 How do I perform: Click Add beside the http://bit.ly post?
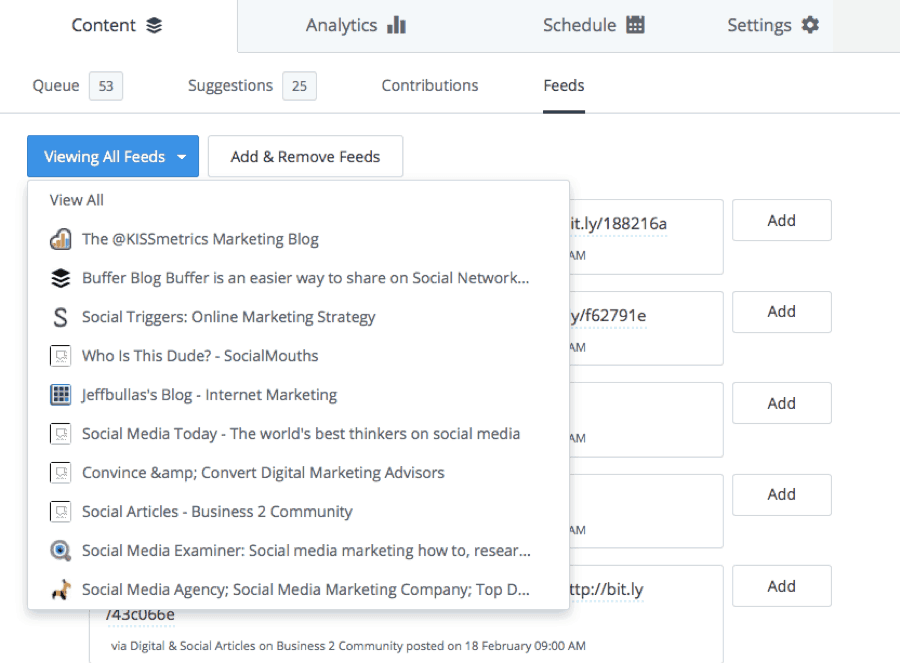coord(782,586)
